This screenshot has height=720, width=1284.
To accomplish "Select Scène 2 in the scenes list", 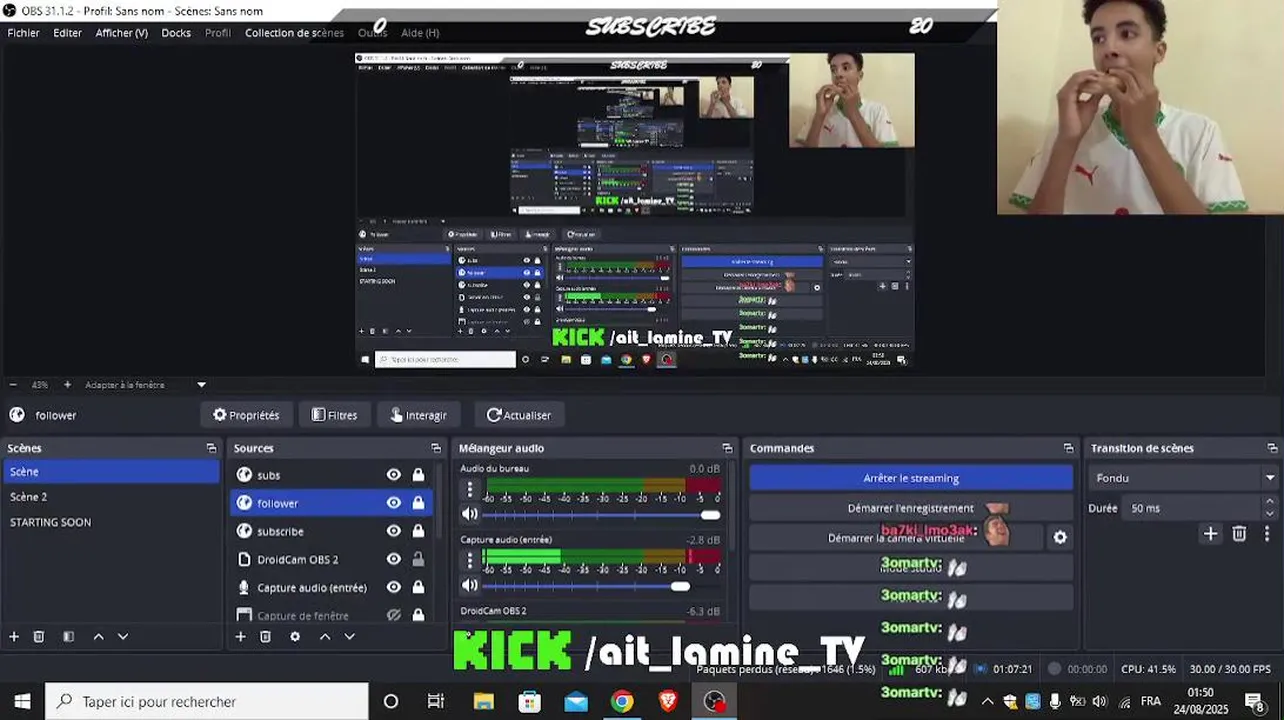I will tap(110, 497).
